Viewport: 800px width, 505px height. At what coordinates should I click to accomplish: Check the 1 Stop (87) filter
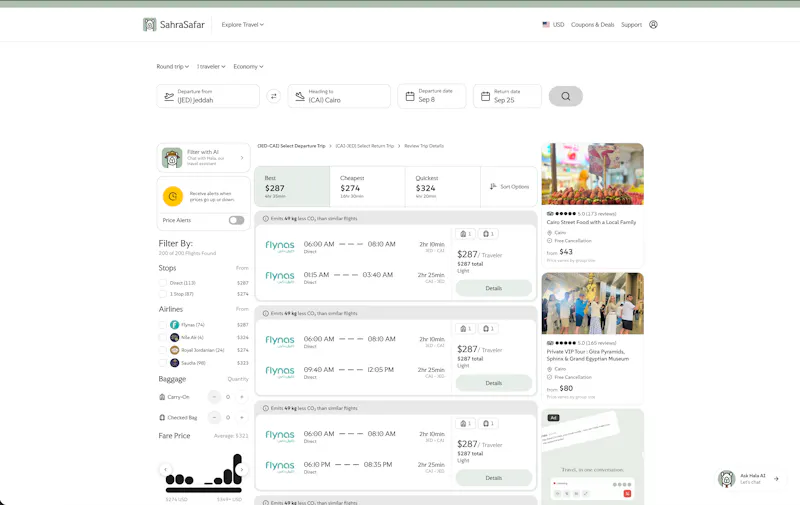[x=163, y=294]
